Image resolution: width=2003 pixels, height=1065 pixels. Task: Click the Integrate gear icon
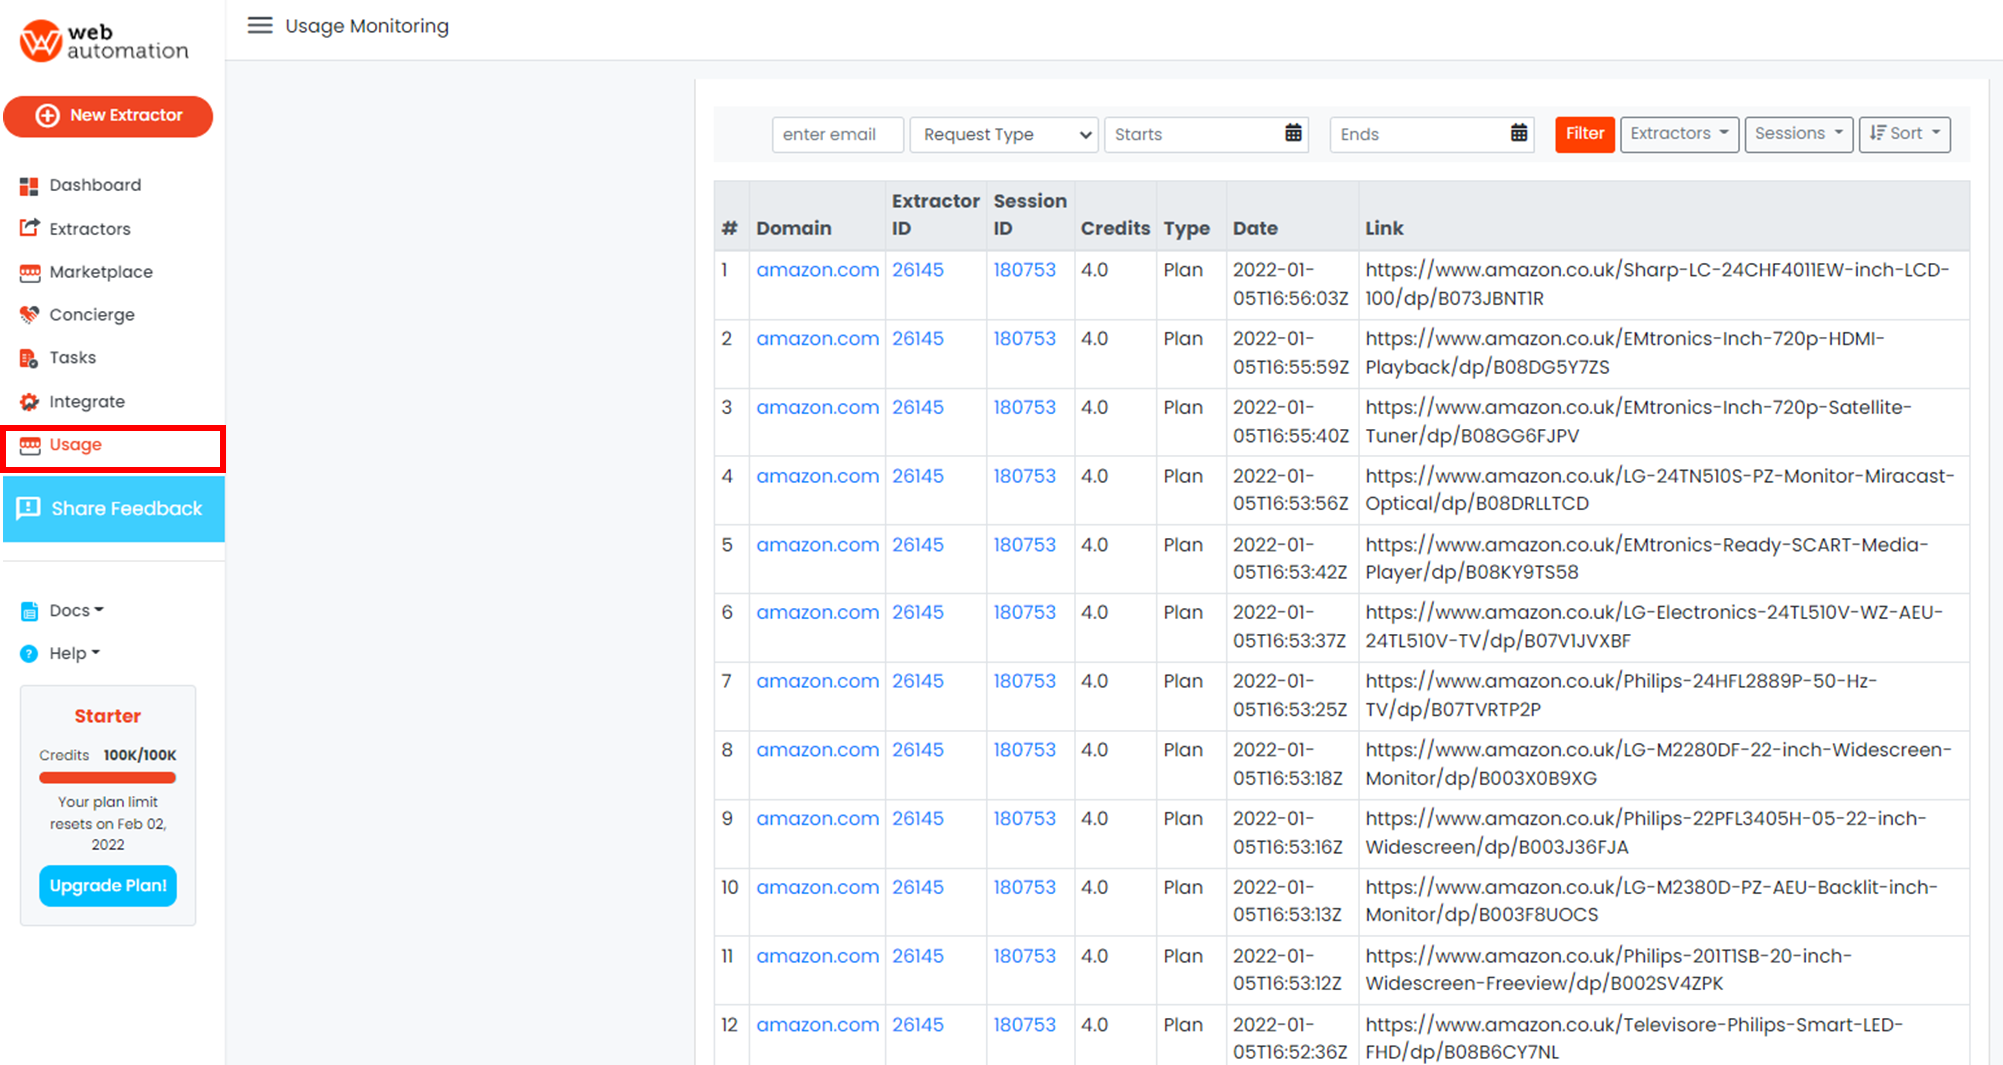click(x=29, y=402)
